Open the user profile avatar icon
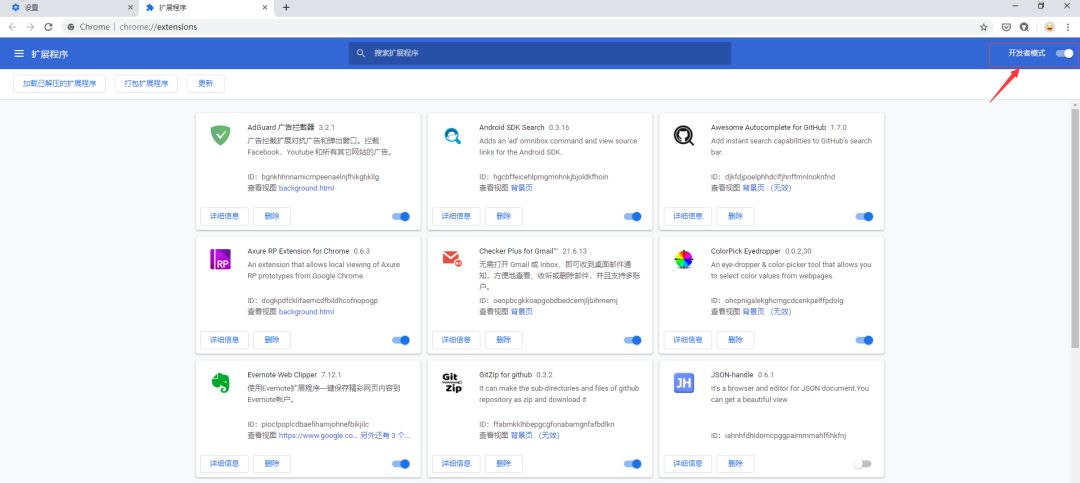Image resolution: width=1080 pixels, height=483 pixels. coord(1049,27)
